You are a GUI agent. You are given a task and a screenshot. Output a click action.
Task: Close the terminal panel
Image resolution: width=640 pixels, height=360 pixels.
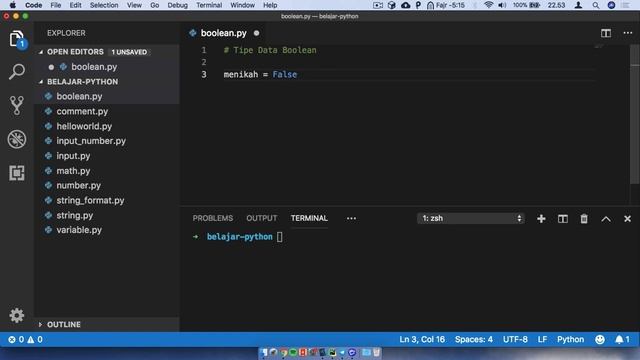pyautogui.click(x=627, y=219)
